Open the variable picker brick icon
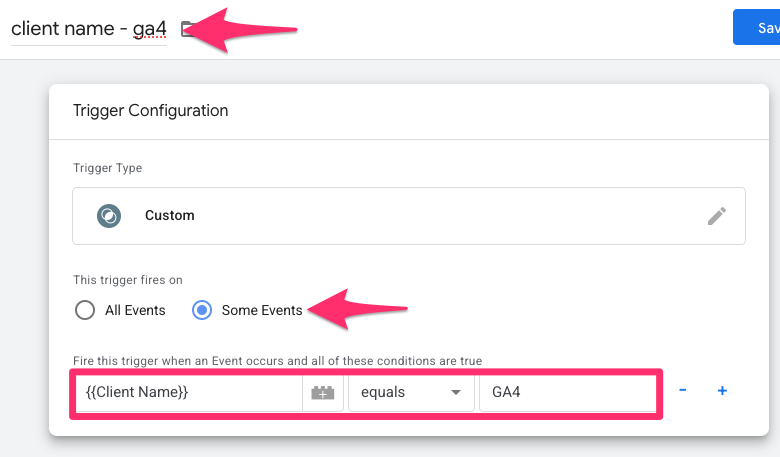 pos(323,392)
